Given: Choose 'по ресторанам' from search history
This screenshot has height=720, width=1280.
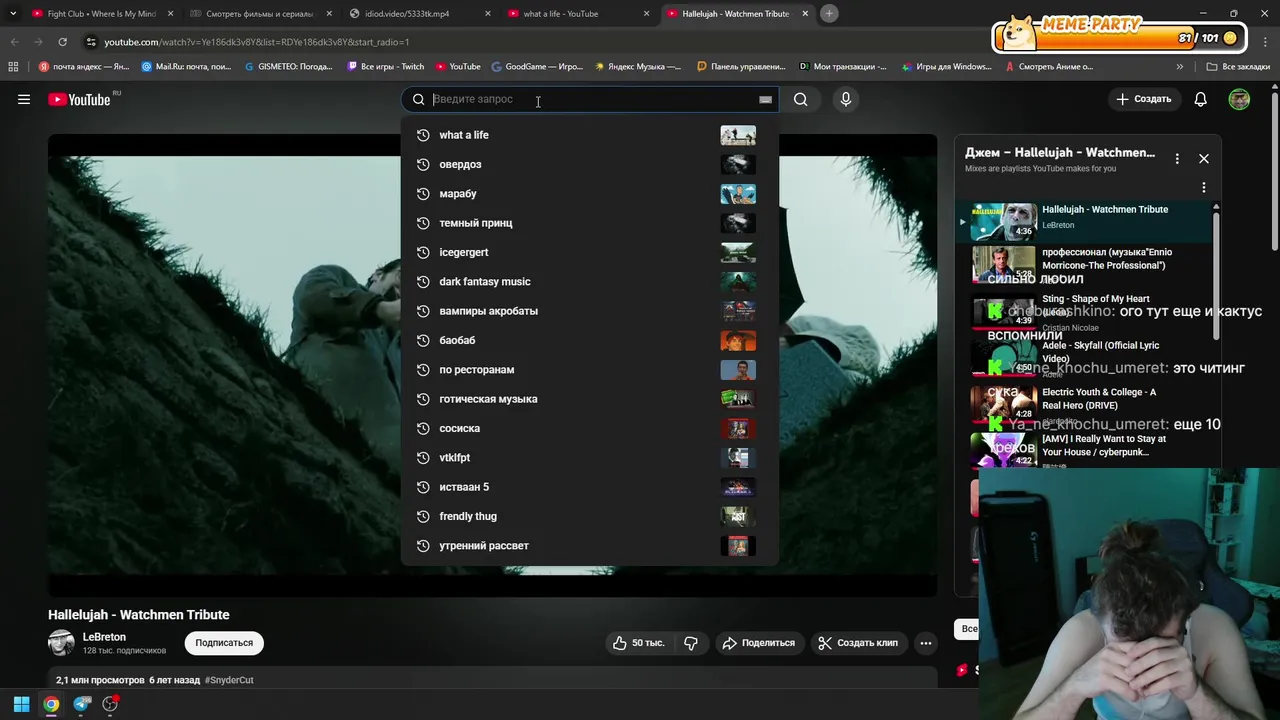Looking at the screenshot, I should click(590, 369).
